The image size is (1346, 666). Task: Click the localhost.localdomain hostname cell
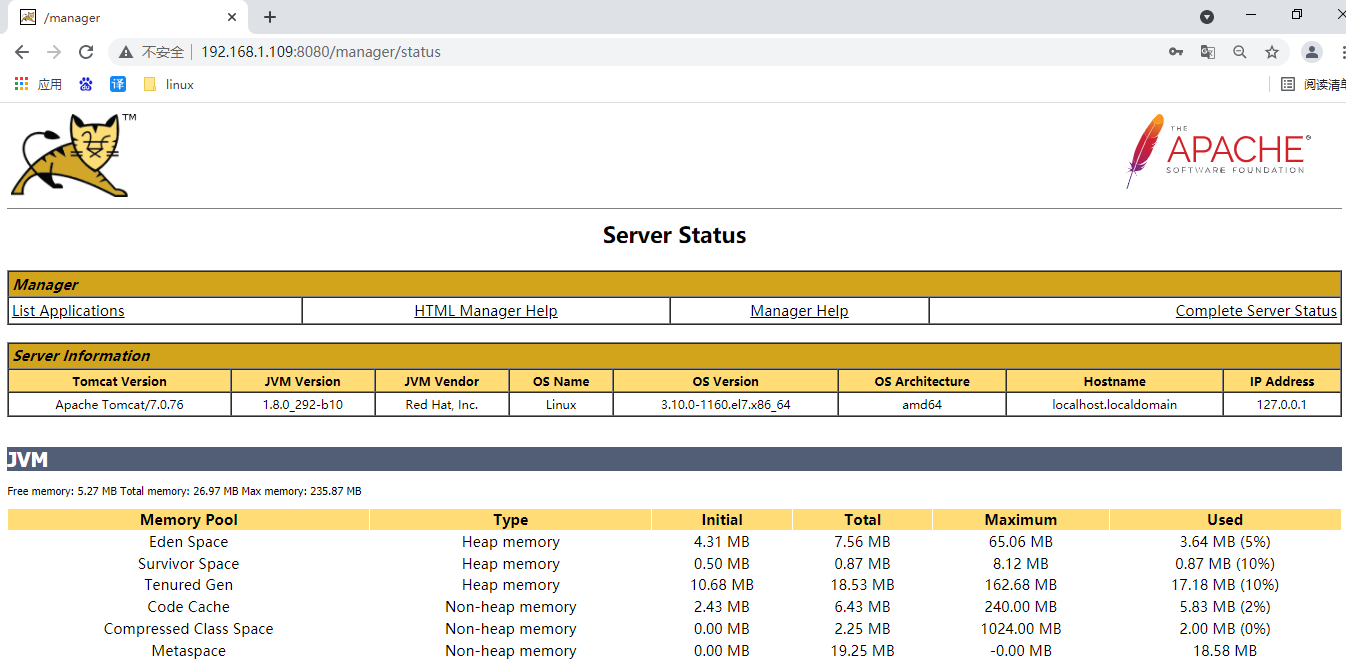(1114, 405)
